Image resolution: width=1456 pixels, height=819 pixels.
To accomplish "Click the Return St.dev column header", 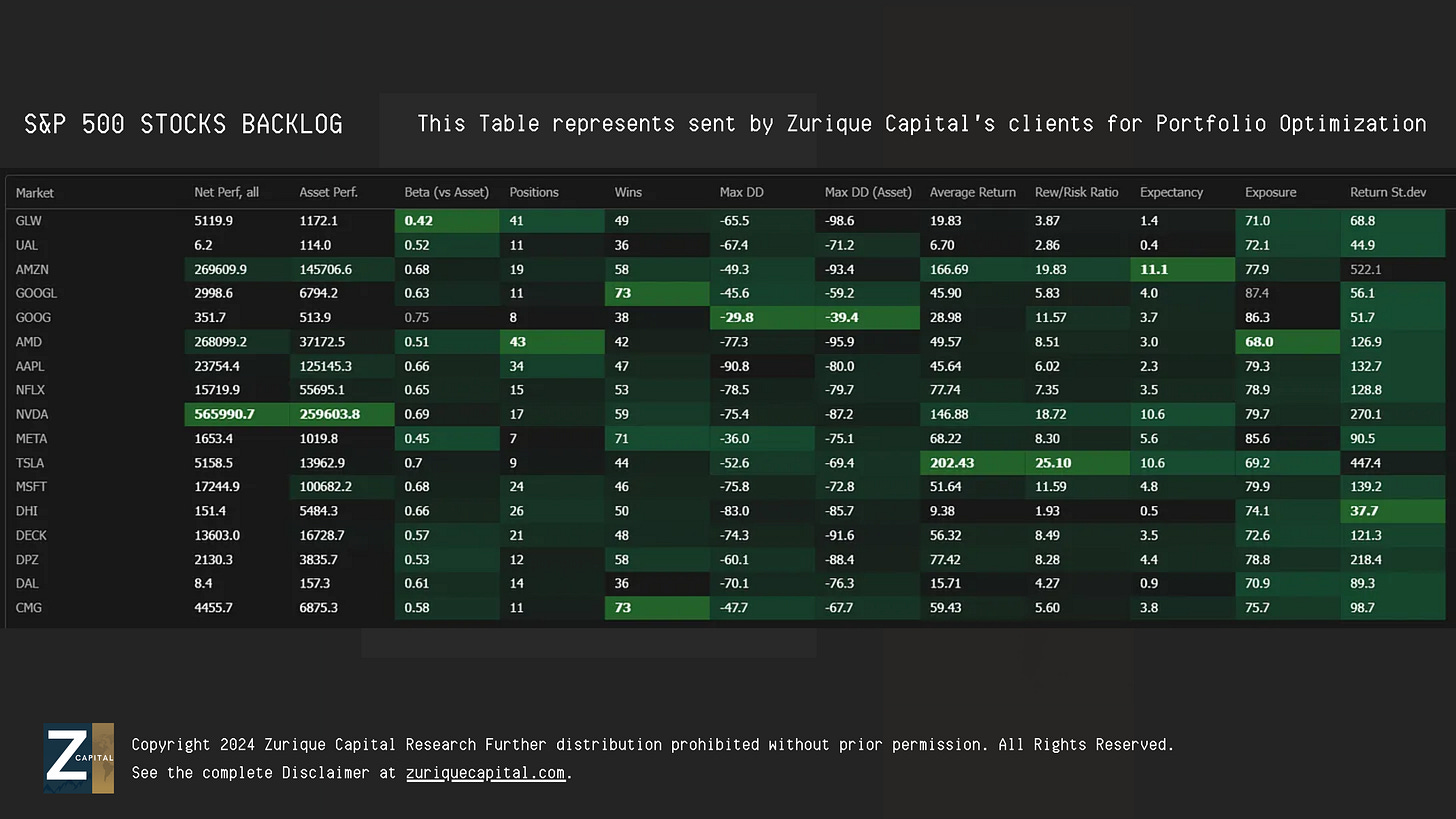I will [1390, 192].
